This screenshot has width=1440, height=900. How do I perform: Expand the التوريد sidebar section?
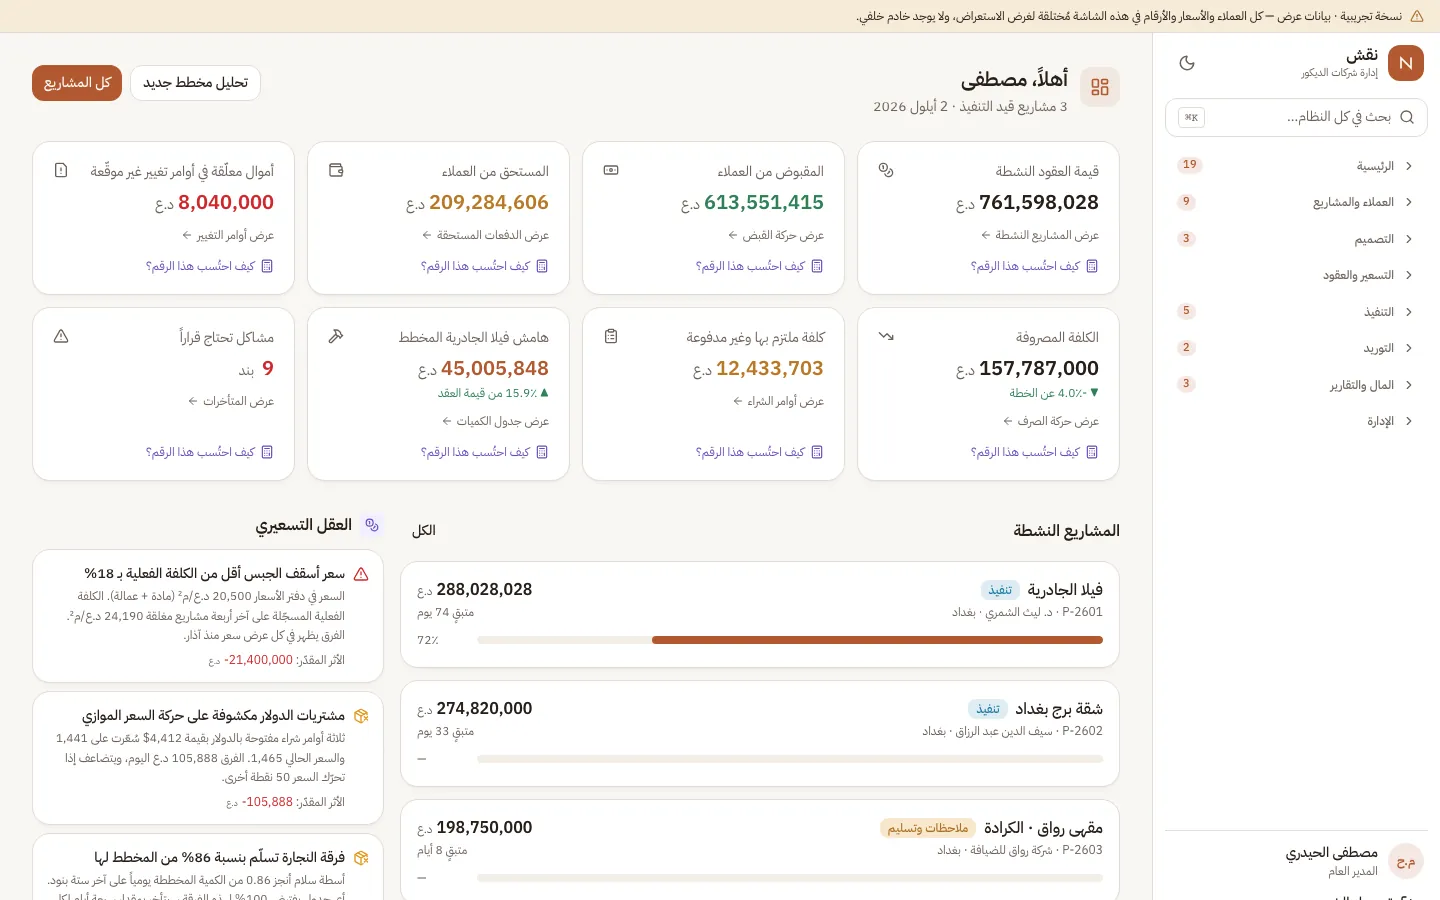tap(1296, 348)
